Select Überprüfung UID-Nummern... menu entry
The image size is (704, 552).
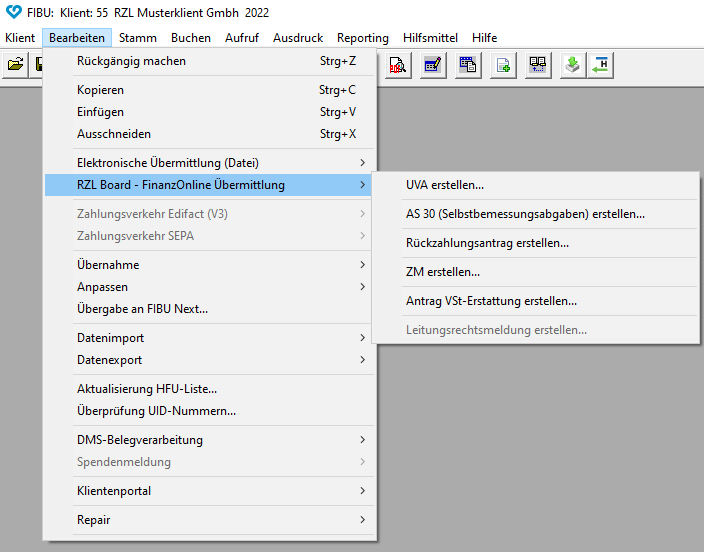(x=156, y=411)
